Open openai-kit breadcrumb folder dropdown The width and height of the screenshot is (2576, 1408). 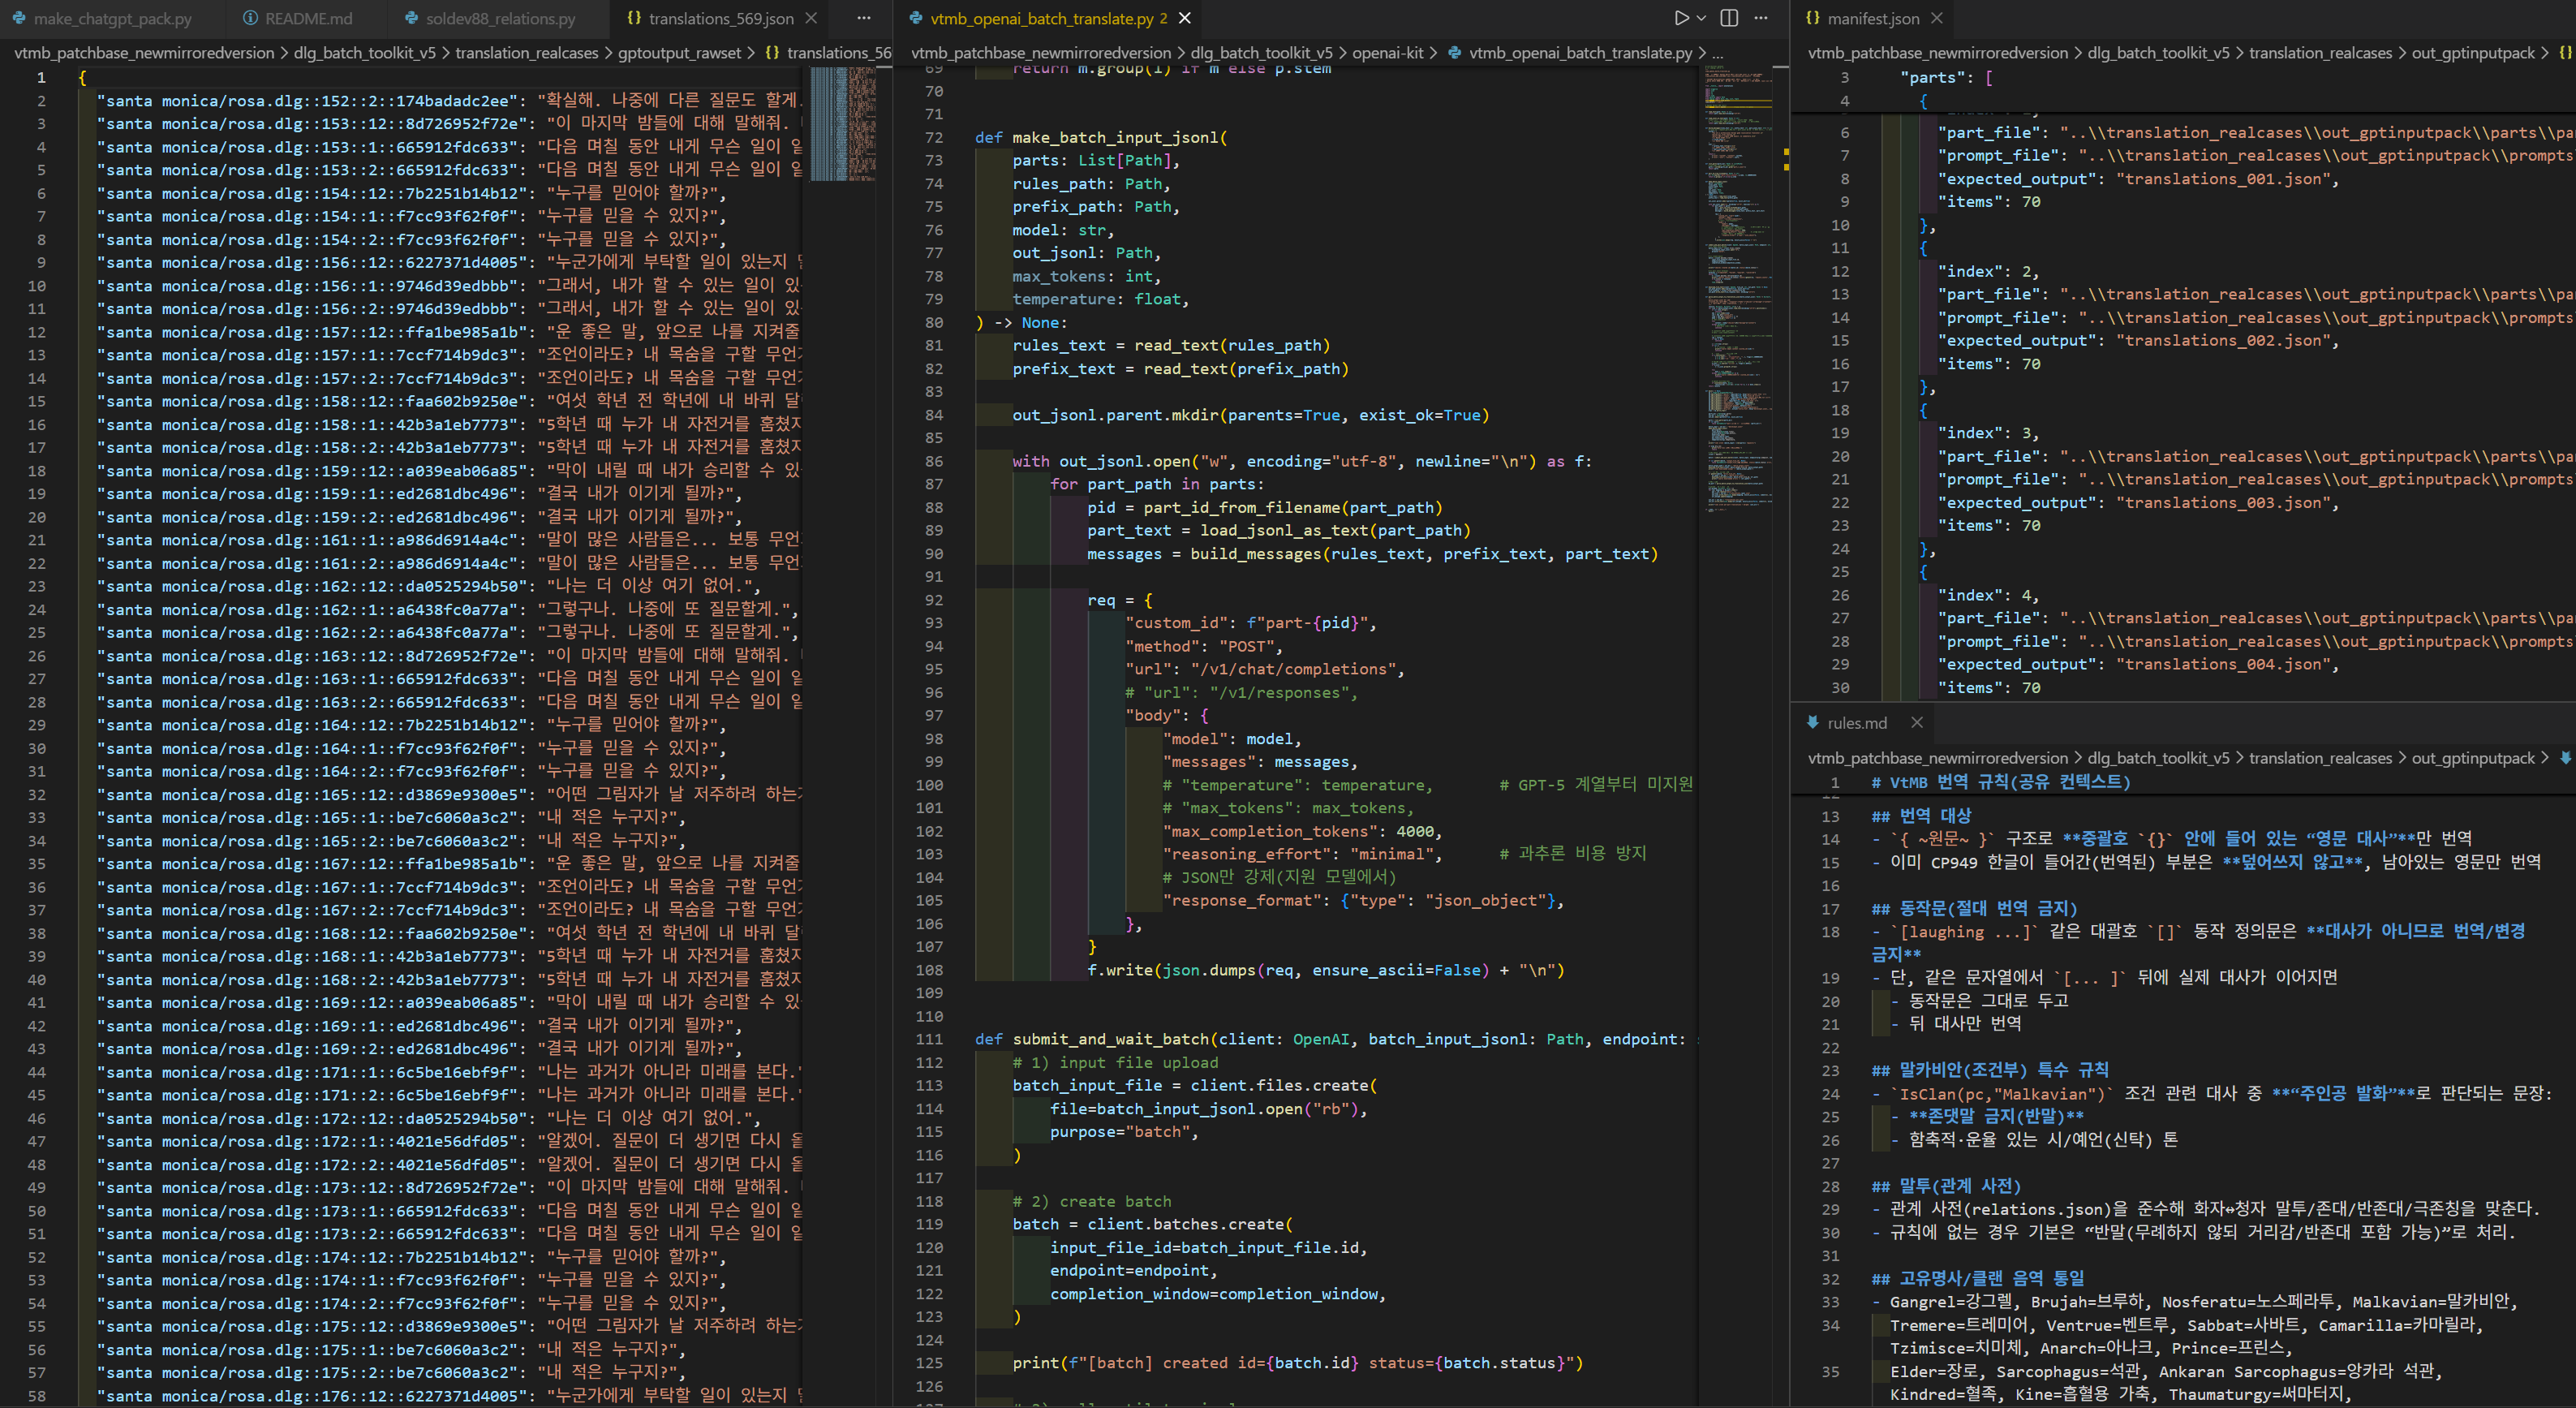(1387, 53)
